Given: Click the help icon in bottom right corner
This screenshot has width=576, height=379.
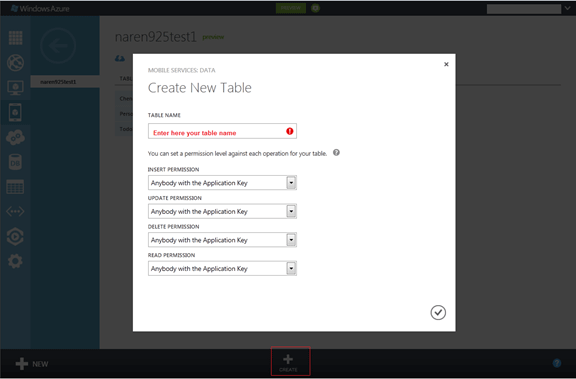Looking at the screenshot, I should 557,363.
